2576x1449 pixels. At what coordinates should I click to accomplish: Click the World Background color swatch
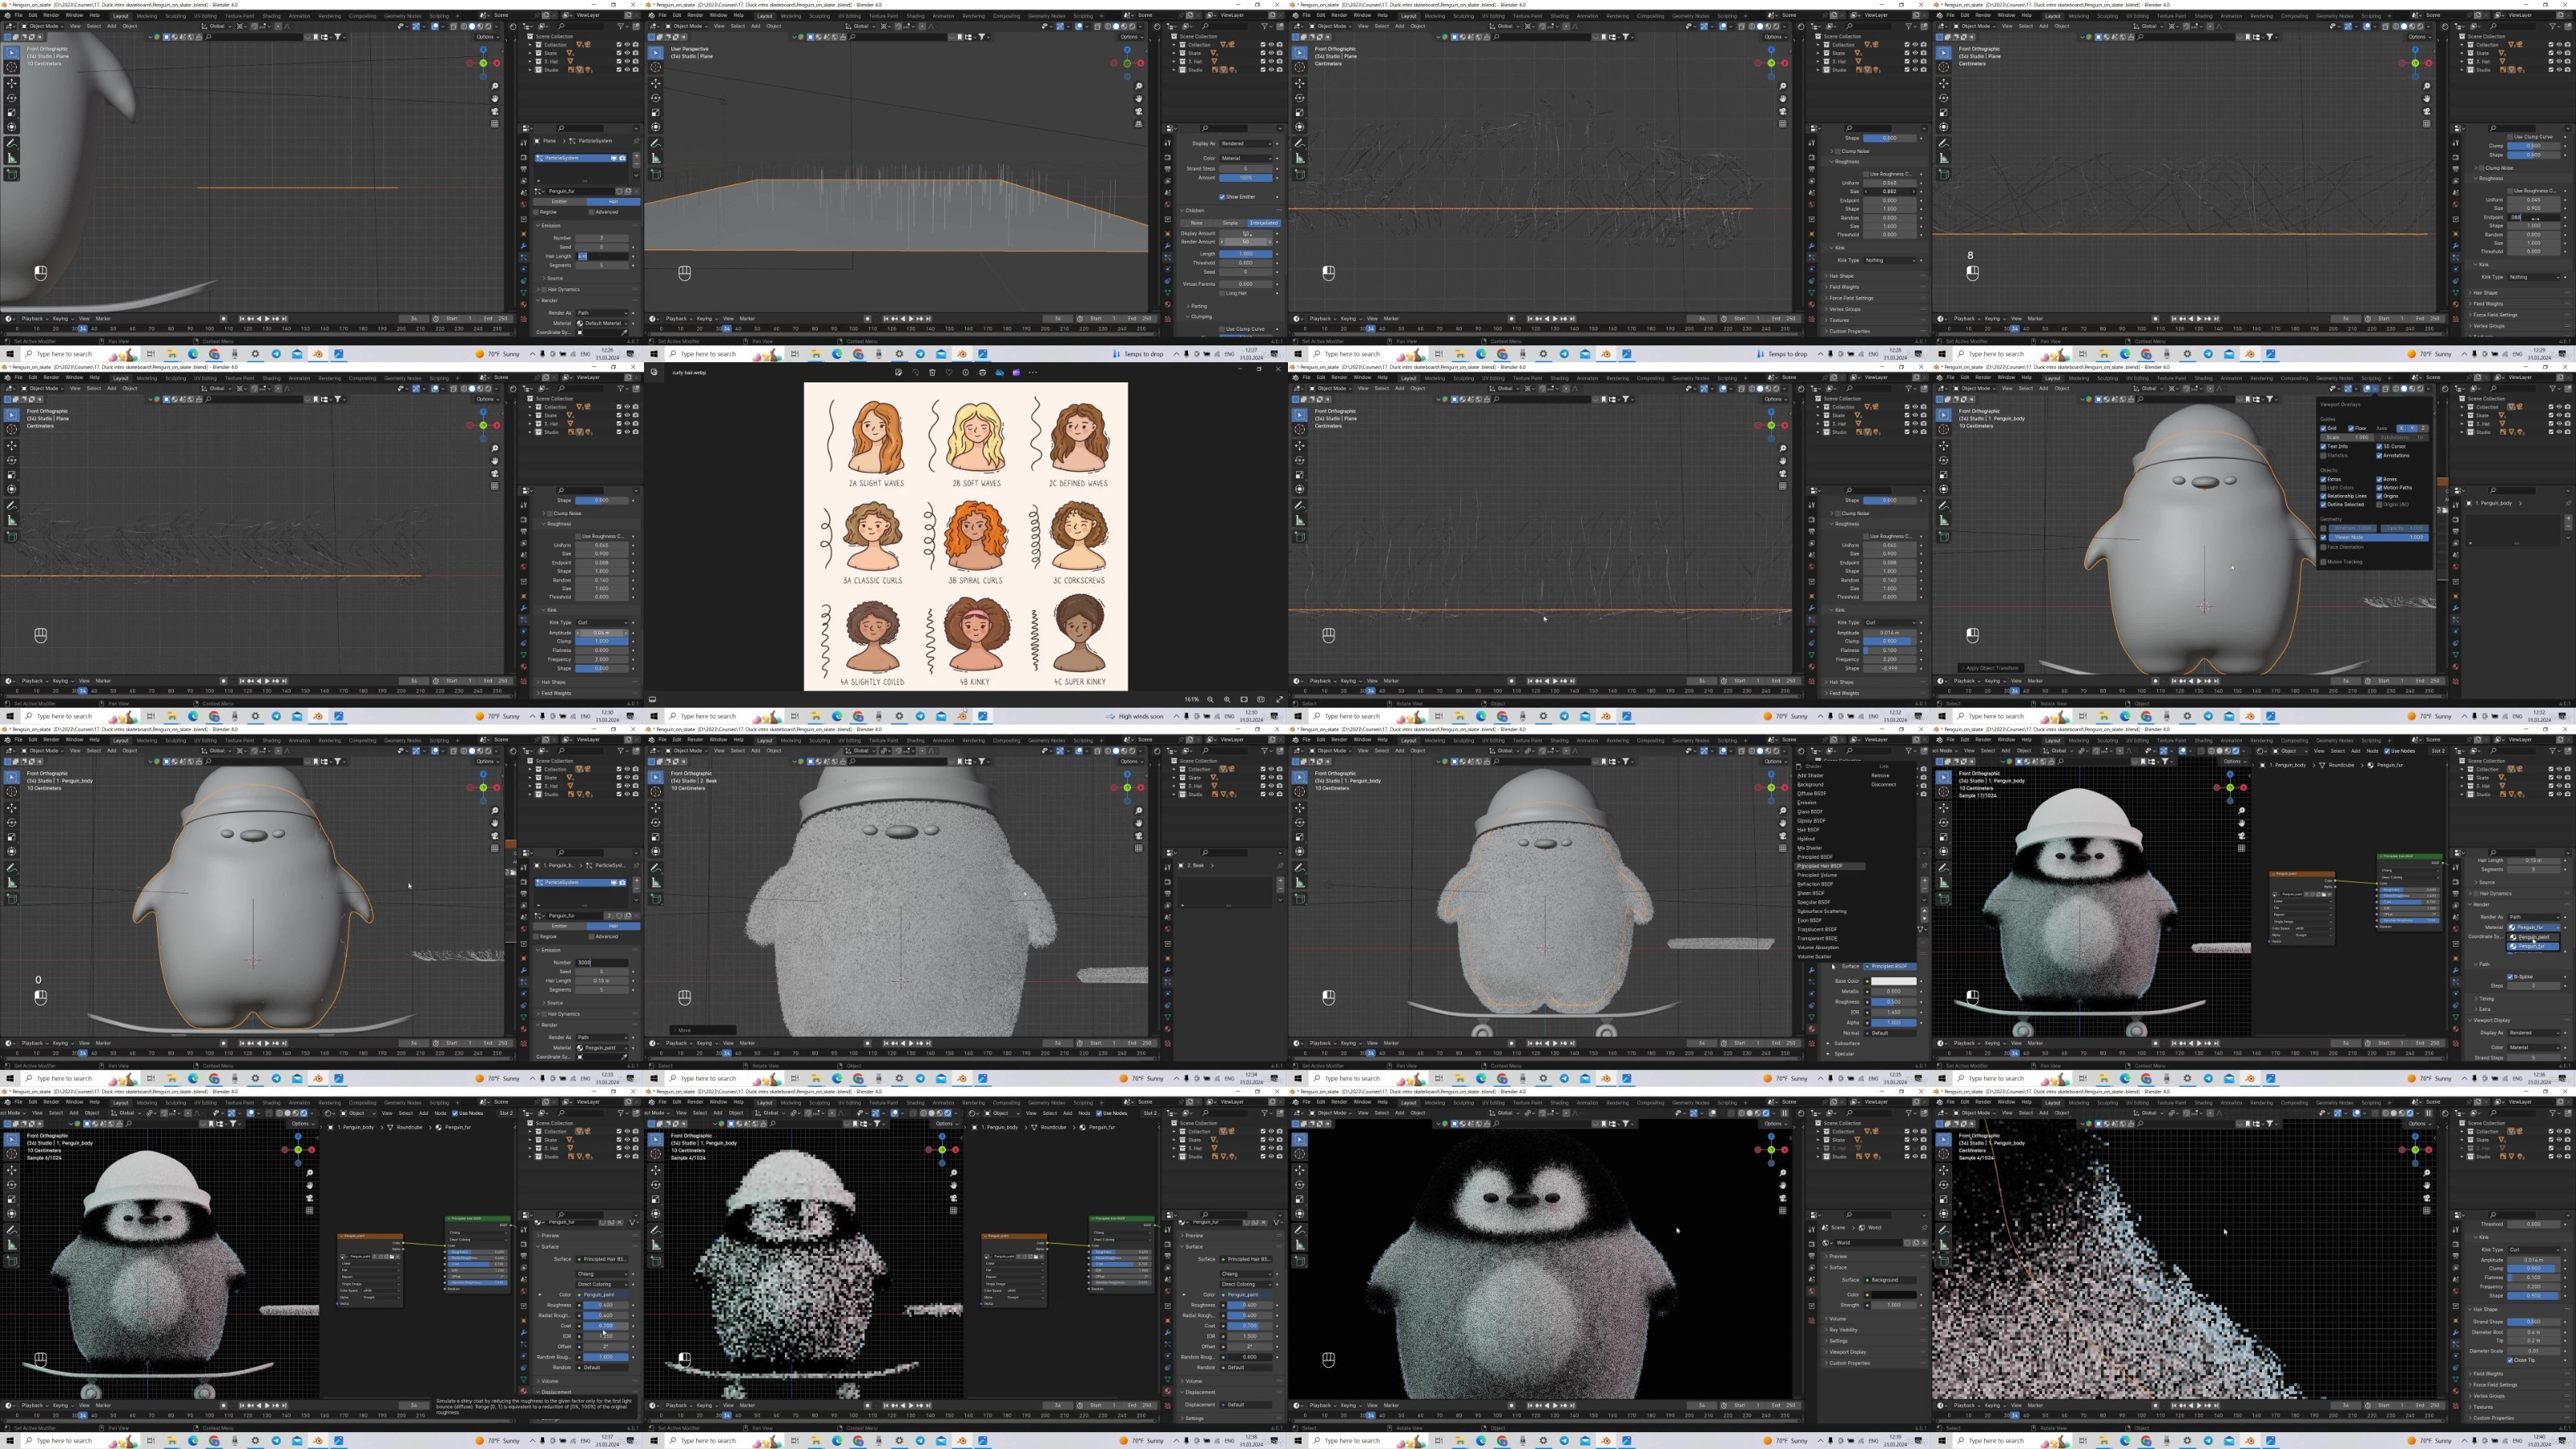coord(1894,1294)
